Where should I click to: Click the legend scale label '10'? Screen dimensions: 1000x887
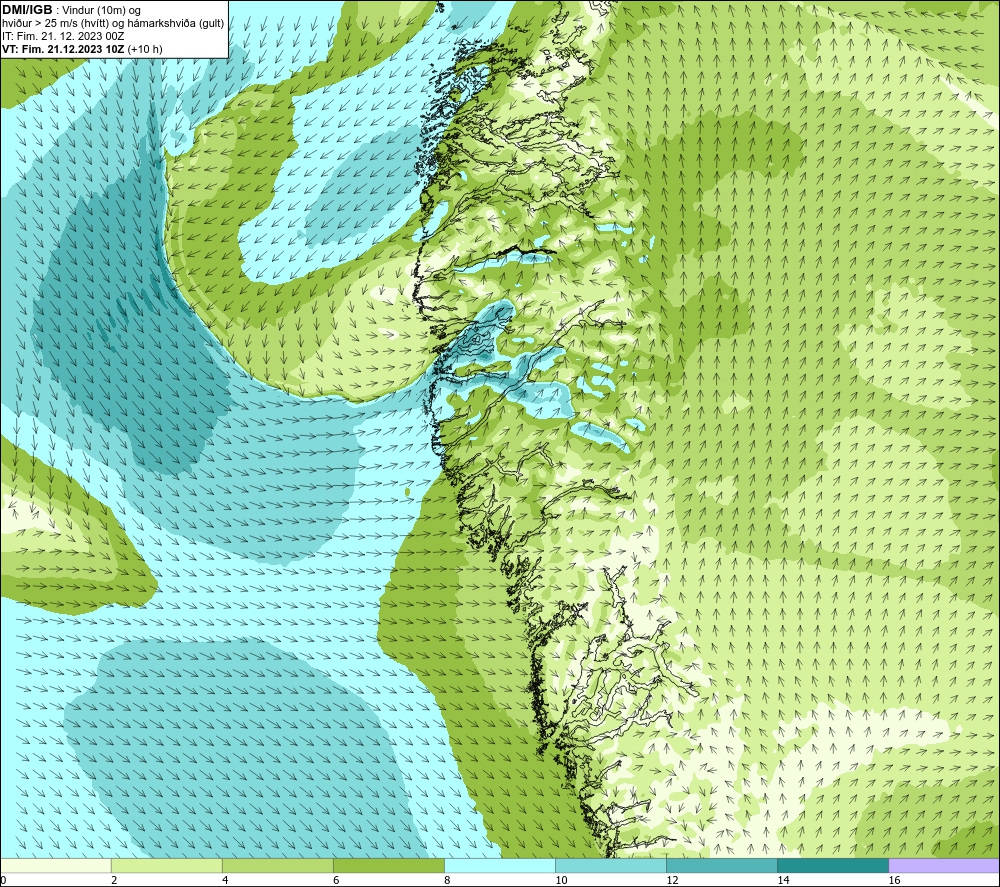tap(561, 881)
